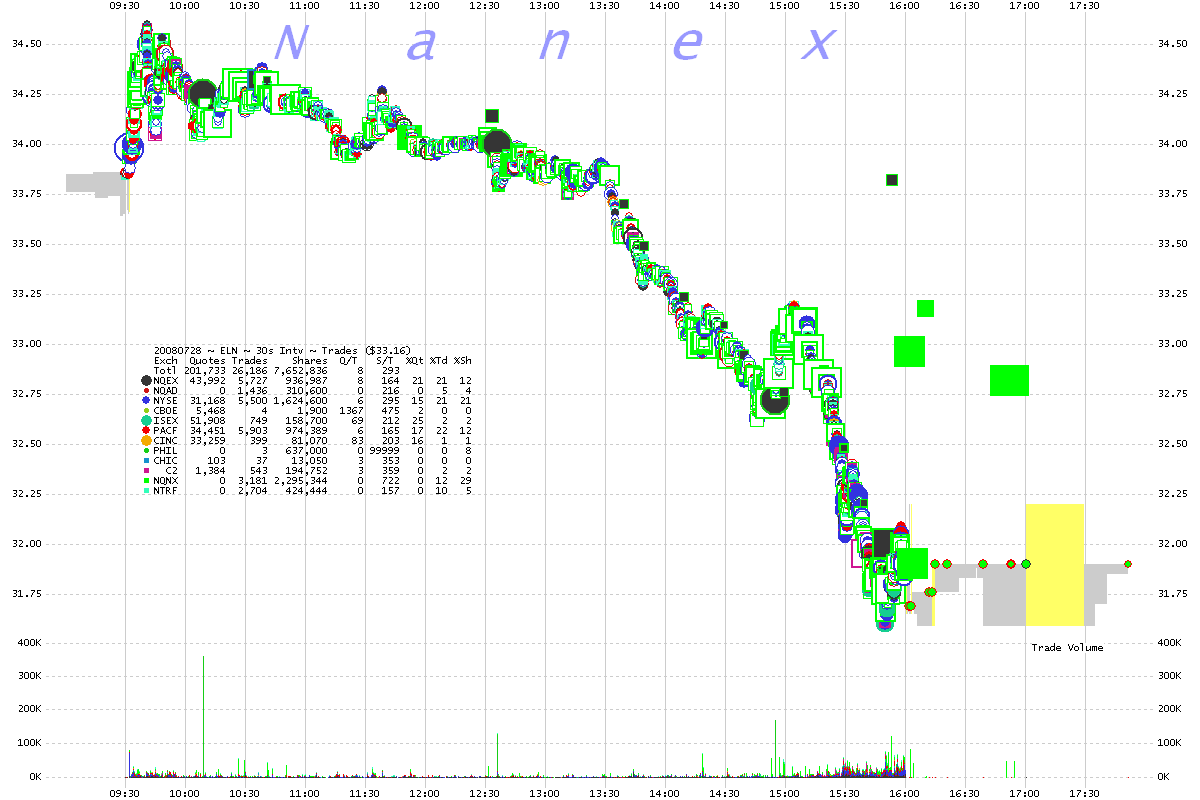
Task: Click the CINC orange circle legend marker
Action: coord(146,440)
